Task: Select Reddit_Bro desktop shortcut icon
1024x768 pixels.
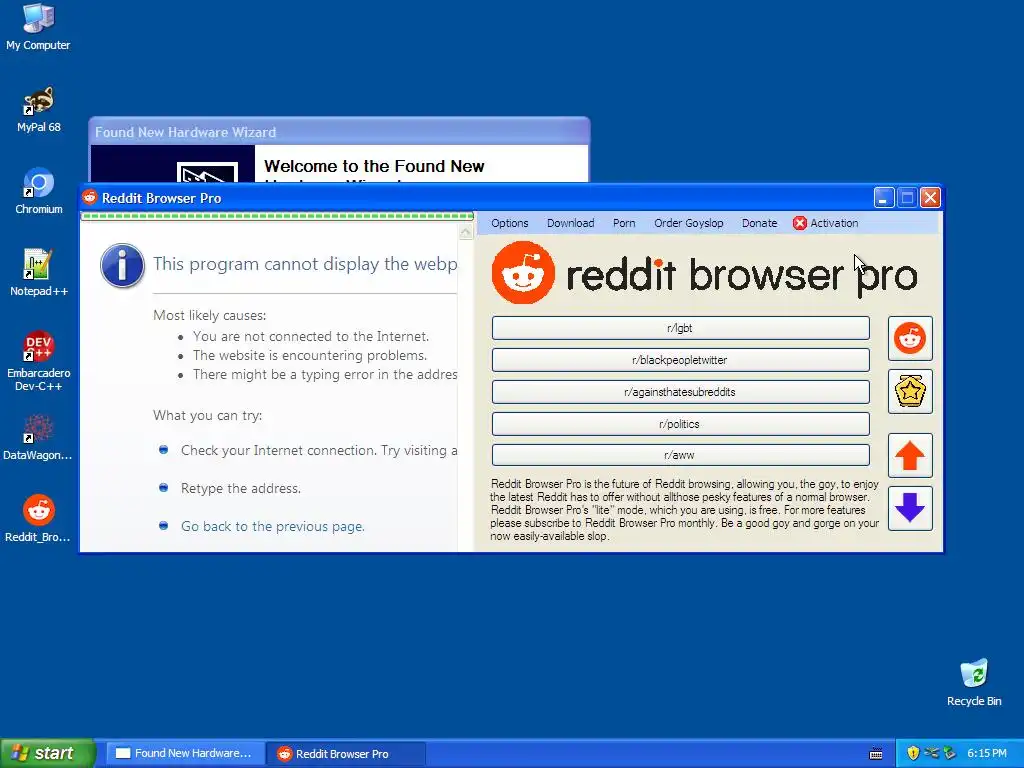Action: pyautogui.click(x=38, y=519)
